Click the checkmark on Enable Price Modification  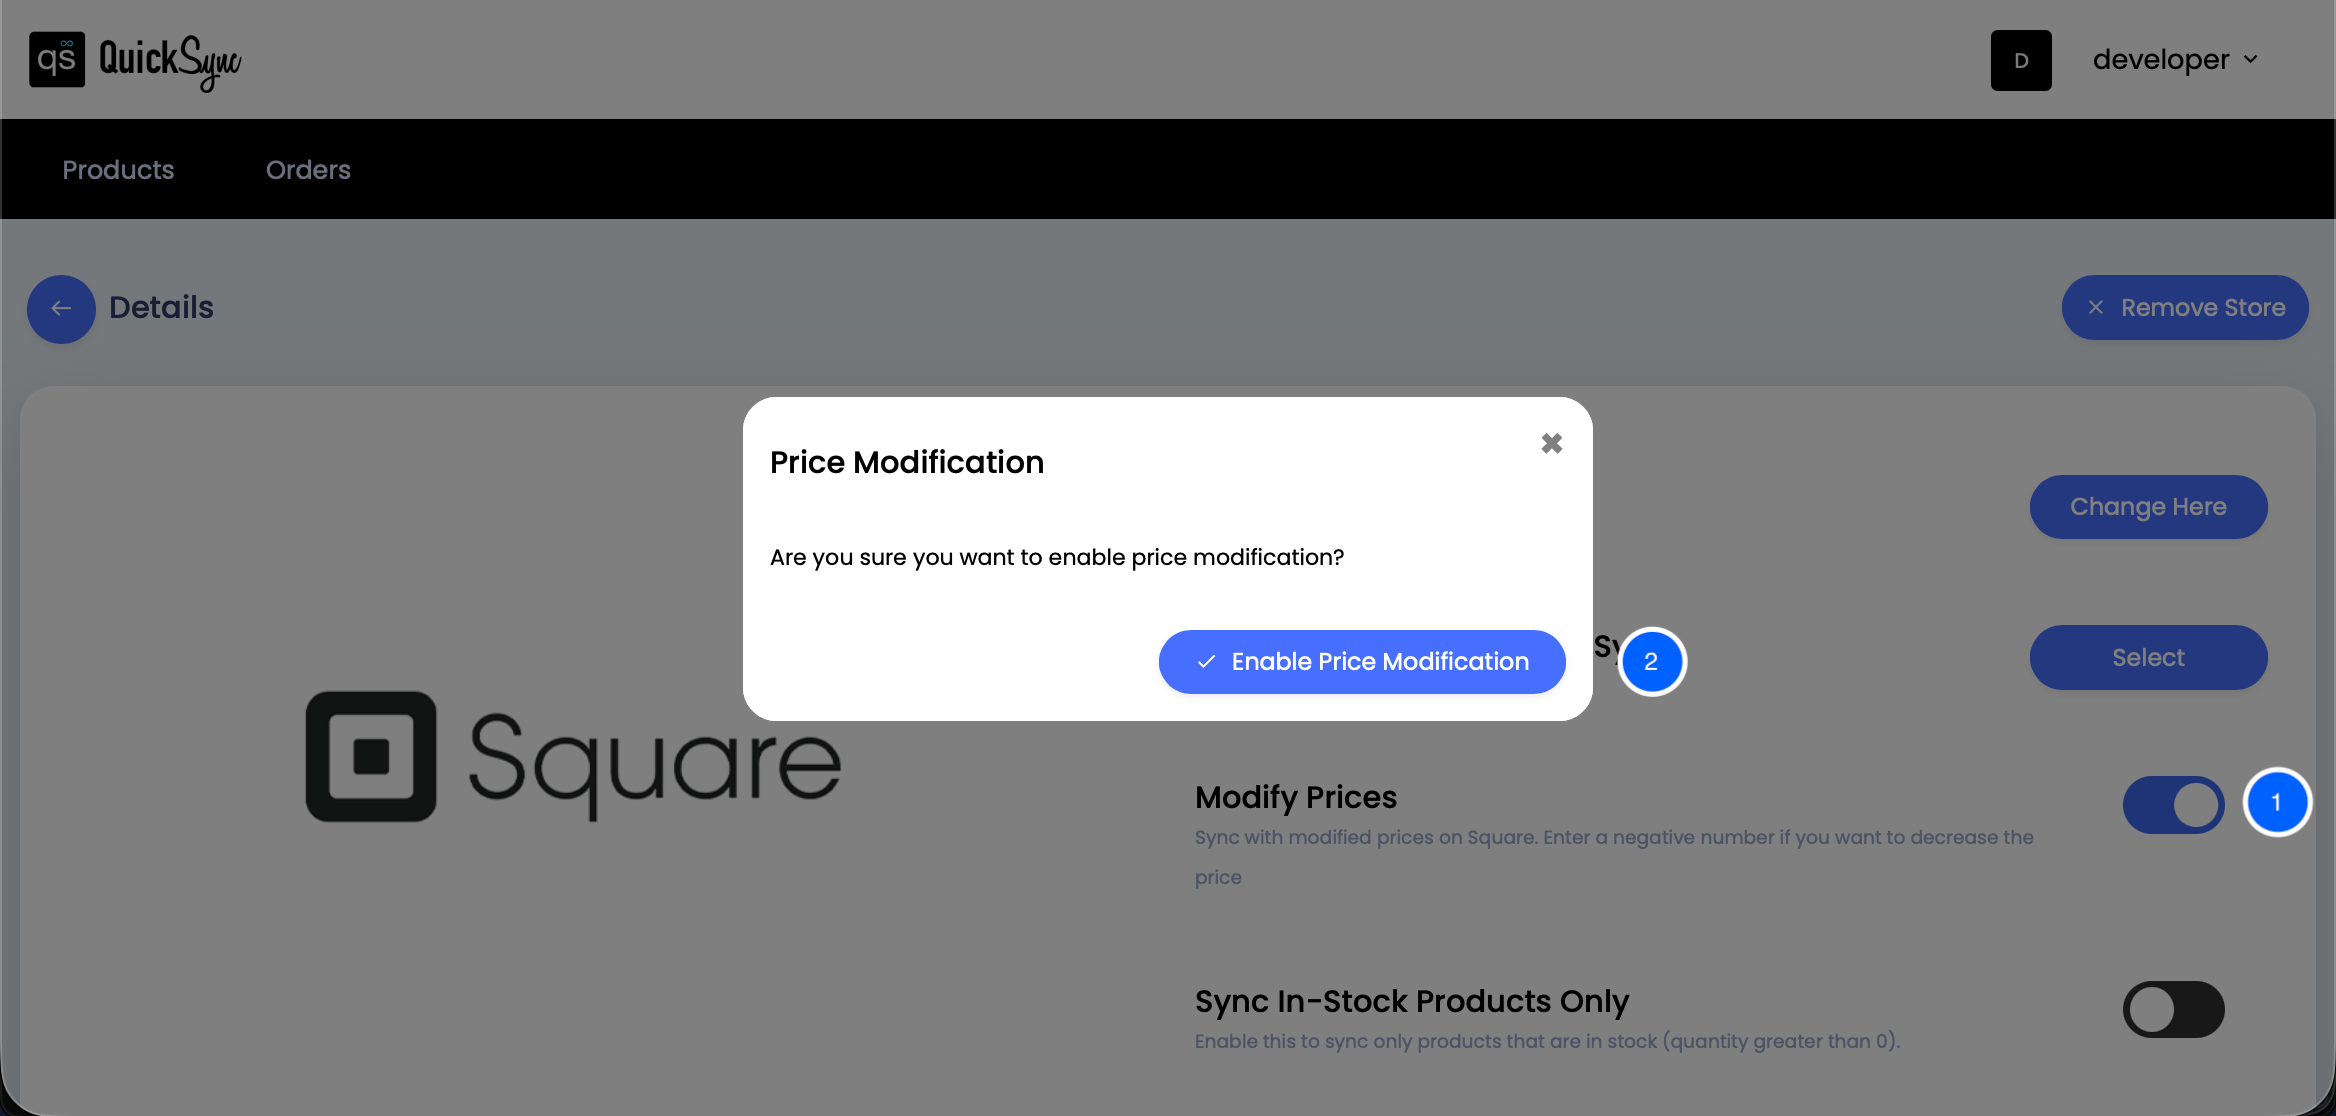pyautogui.click(x=1206, y=661)
